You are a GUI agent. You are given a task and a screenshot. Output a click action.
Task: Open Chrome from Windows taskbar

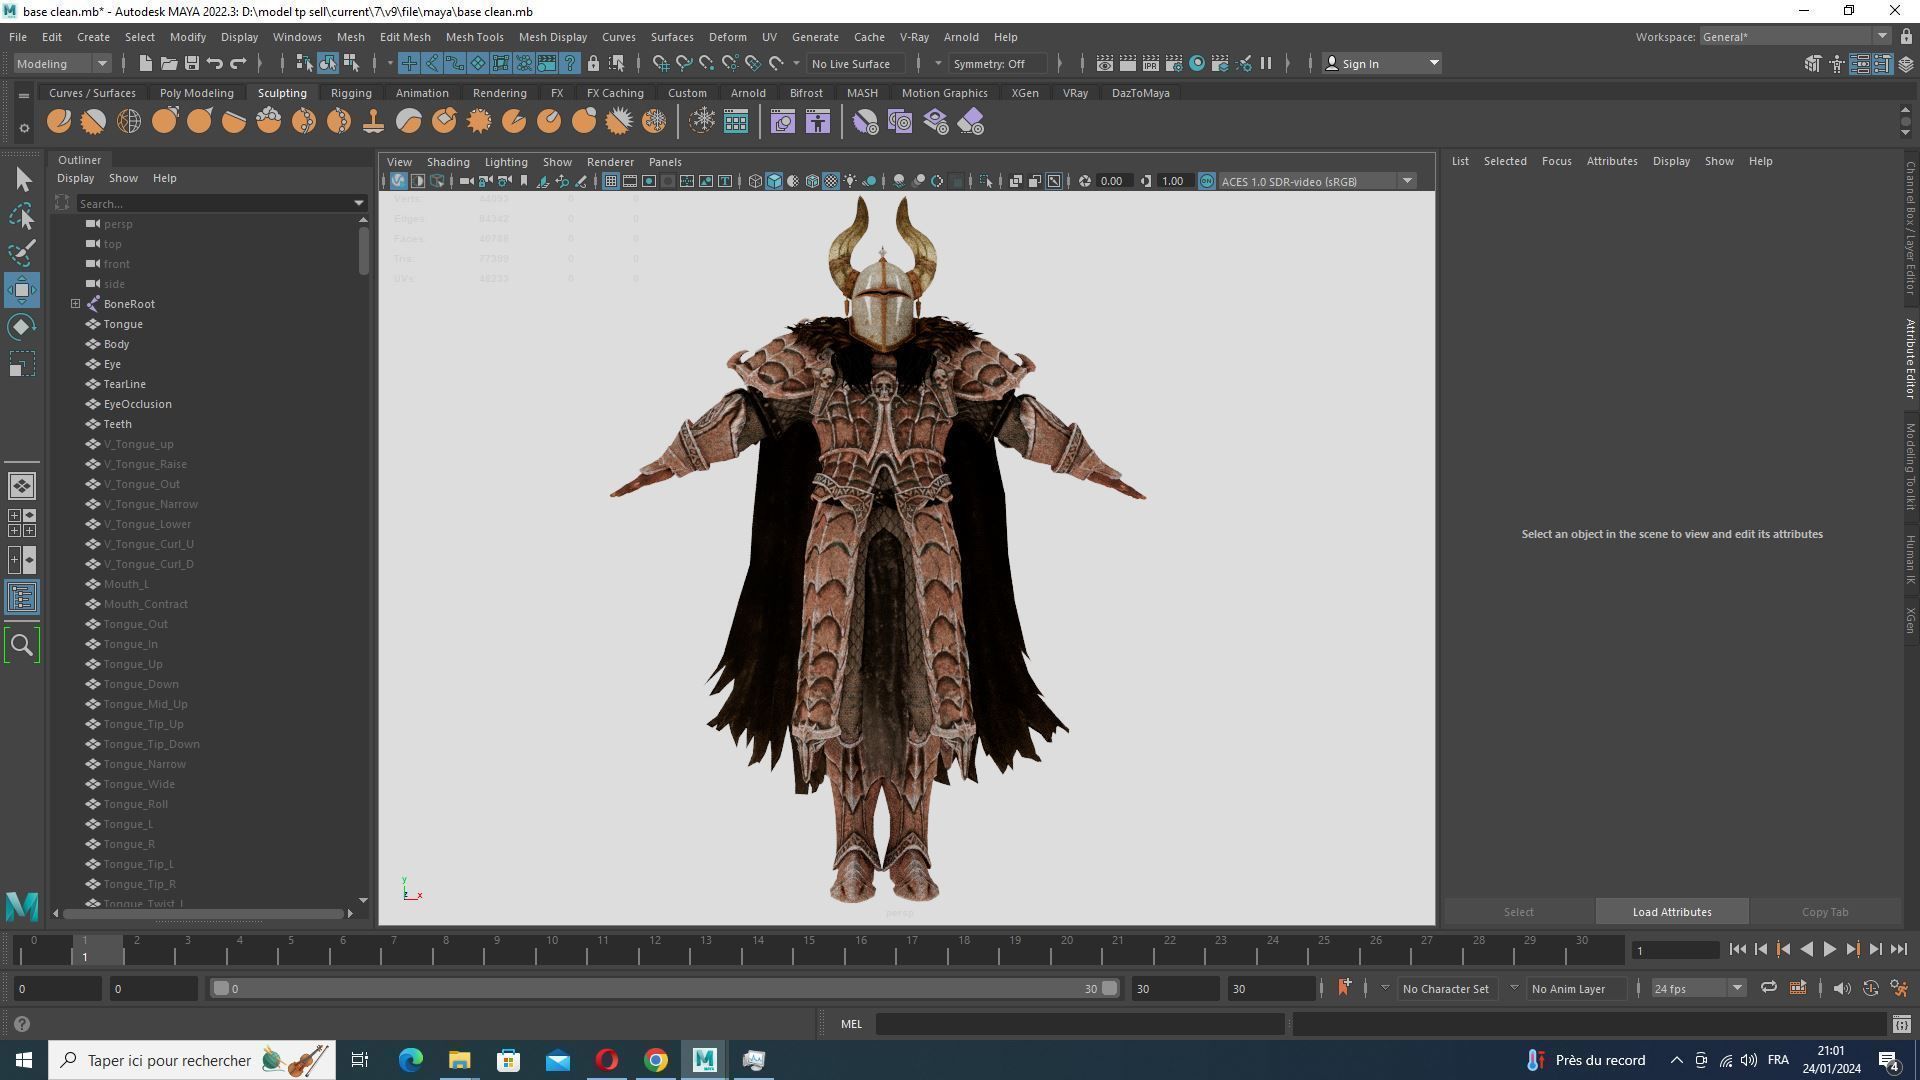[x=655, y=1060]
